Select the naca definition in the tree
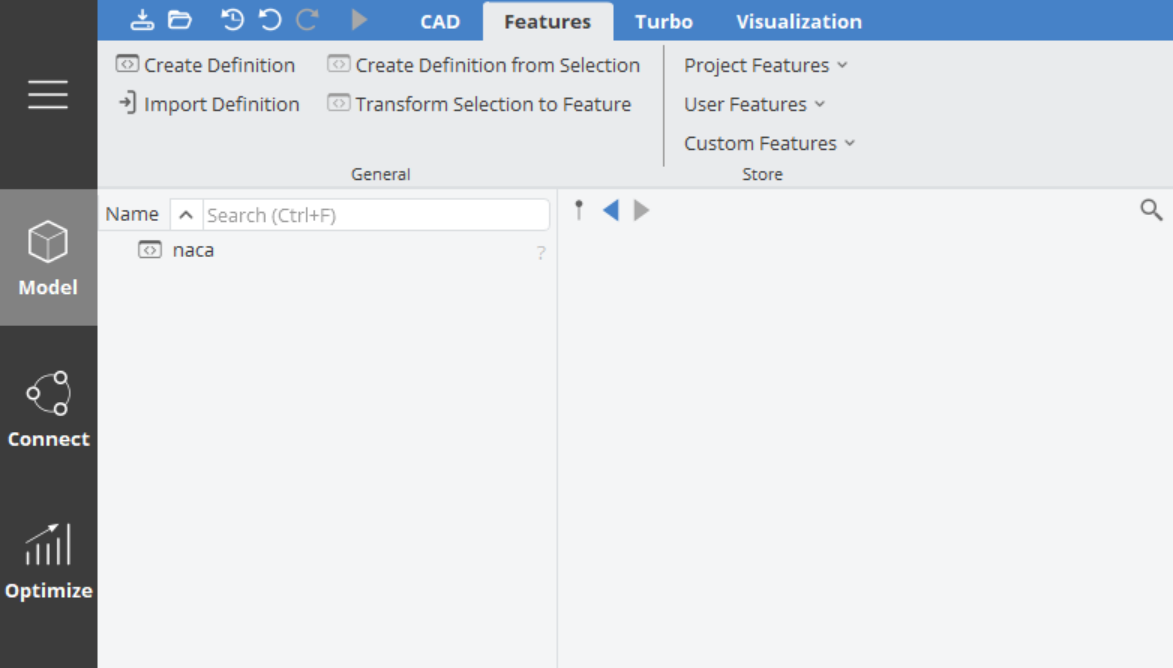The image size is (1173, 668). (193, 250)
